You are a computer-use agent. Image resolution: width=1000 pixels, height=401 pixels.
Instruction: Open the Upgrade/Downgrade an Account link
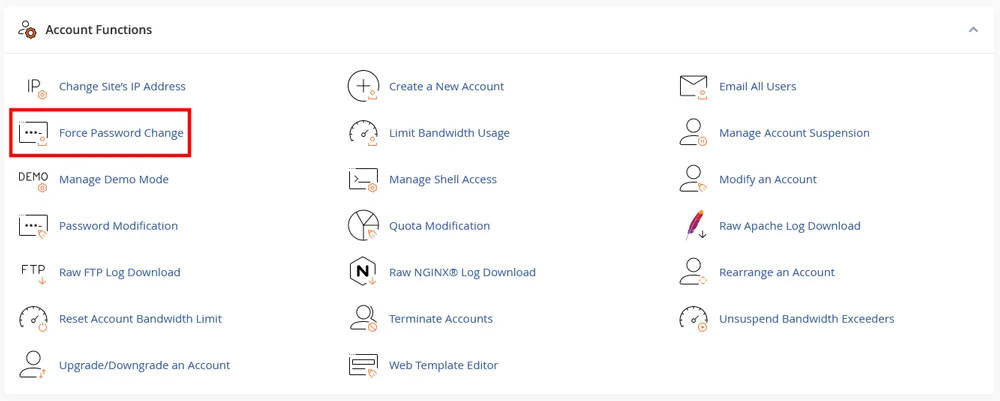144,365
